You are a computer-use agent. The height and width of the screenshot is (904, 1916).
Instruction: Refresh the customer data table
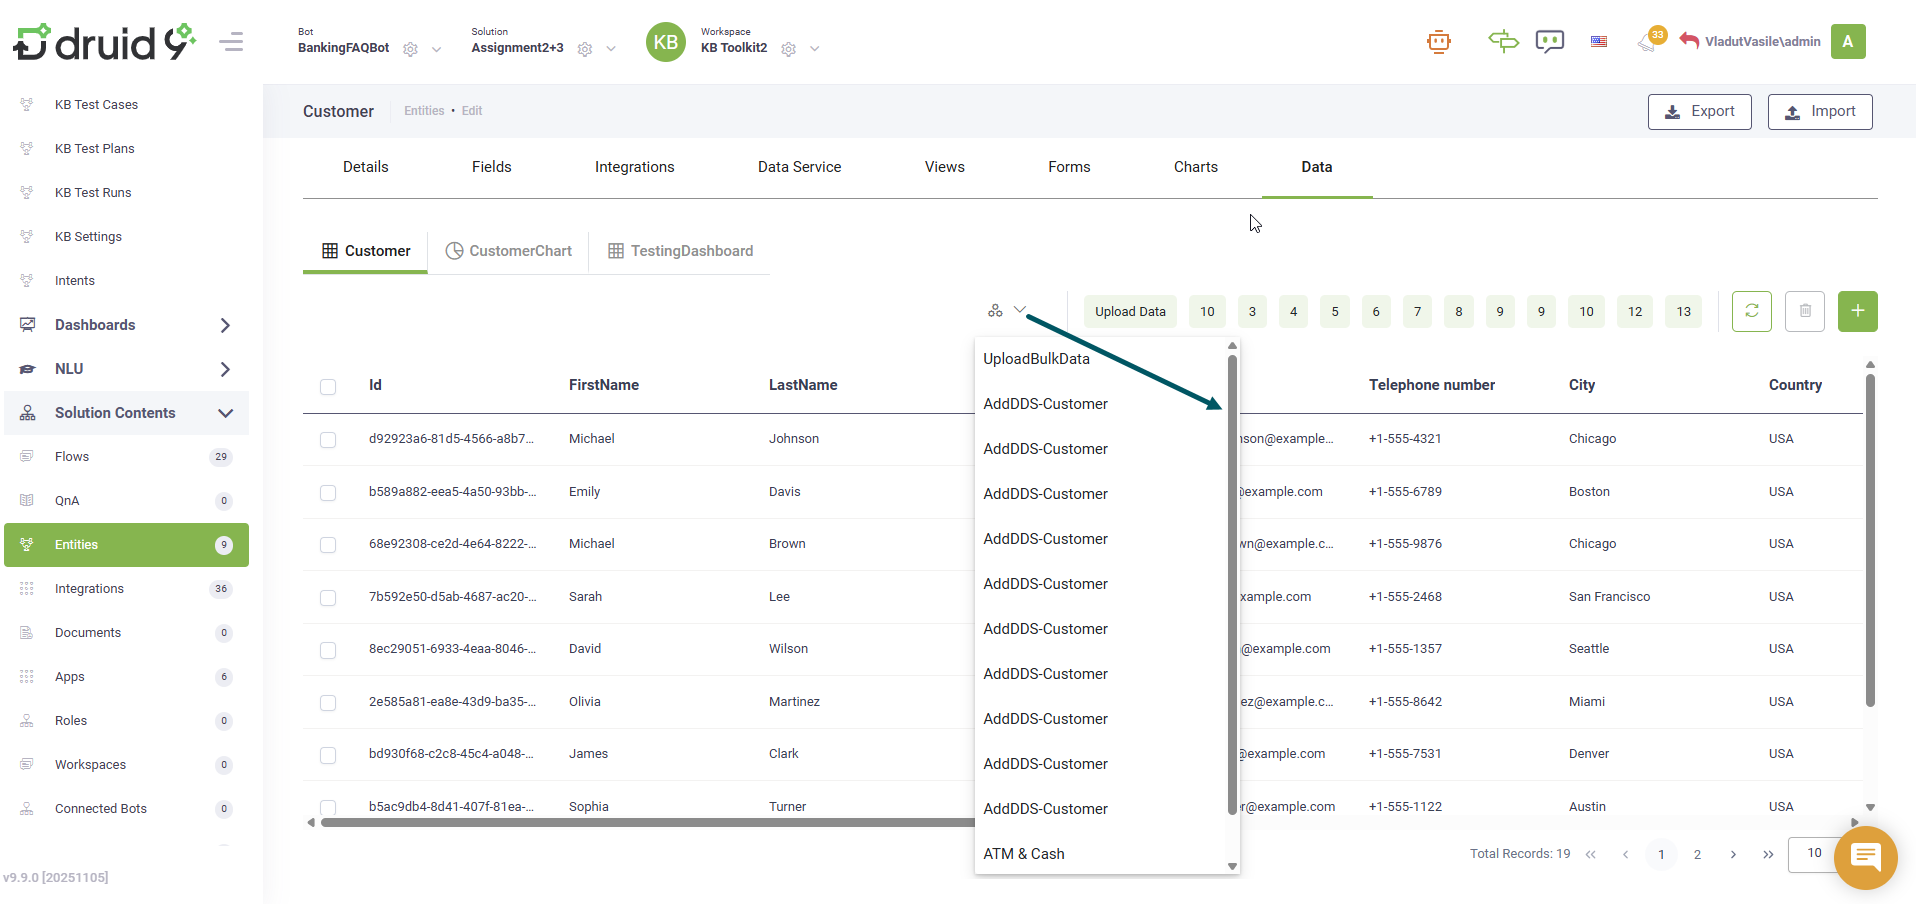pyautogui.click(x=1751, y=311)
